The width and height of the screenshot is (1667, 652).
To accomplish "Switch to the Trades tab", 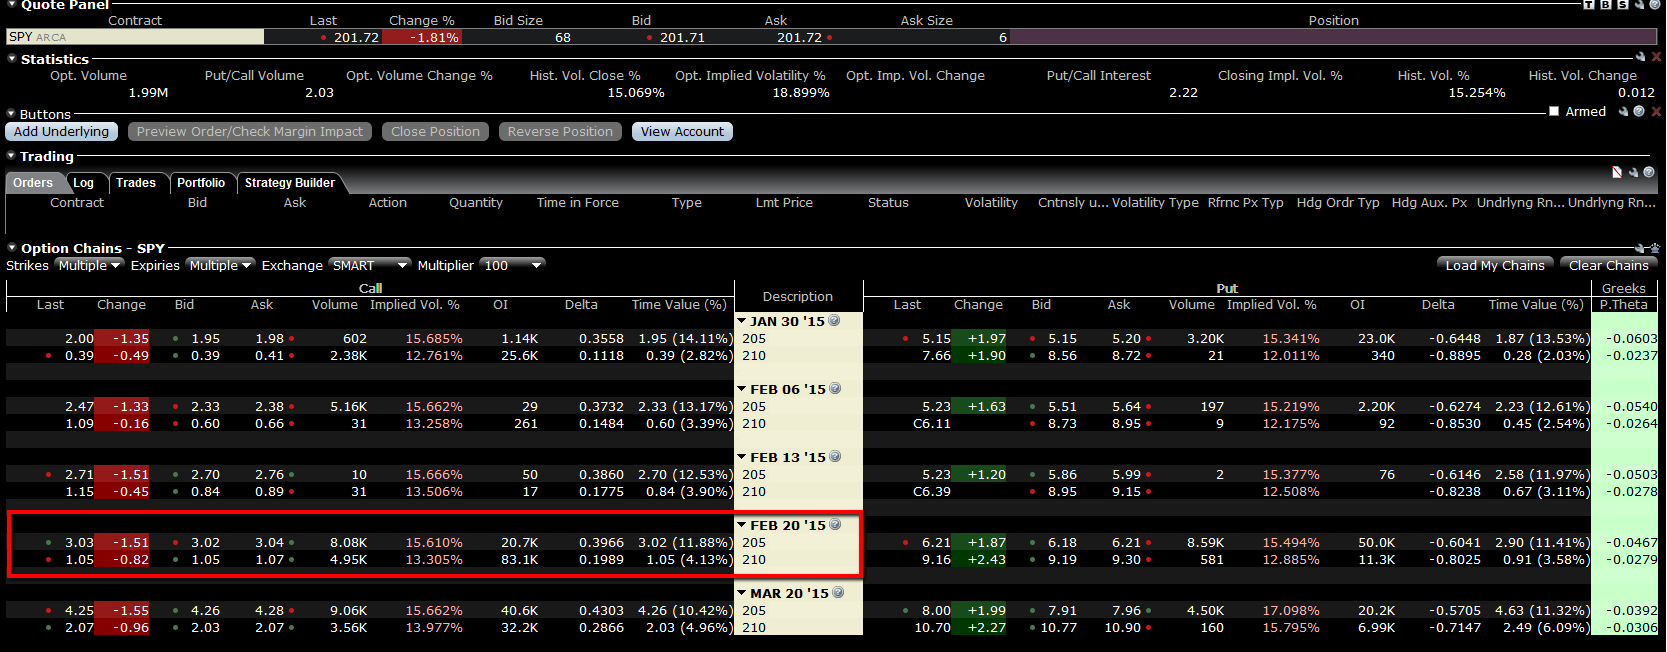I will pos(136,183).
